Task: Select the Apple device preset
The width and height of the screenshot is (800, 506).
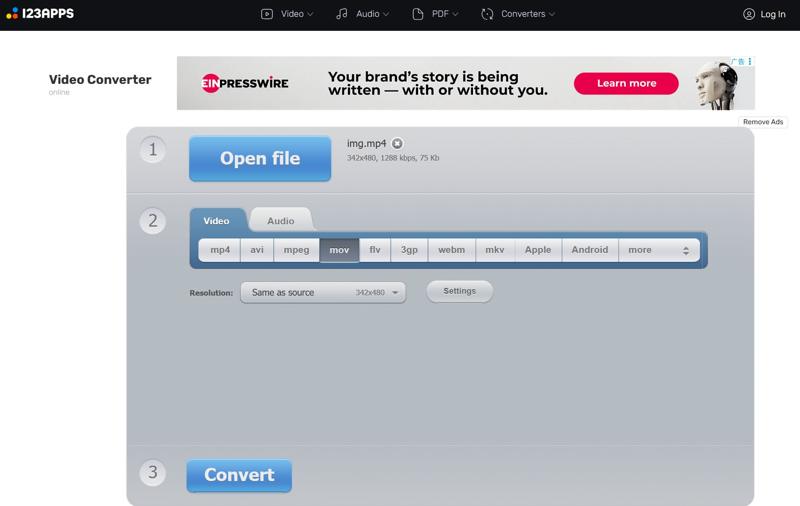Action: click(x=538, y=250)
